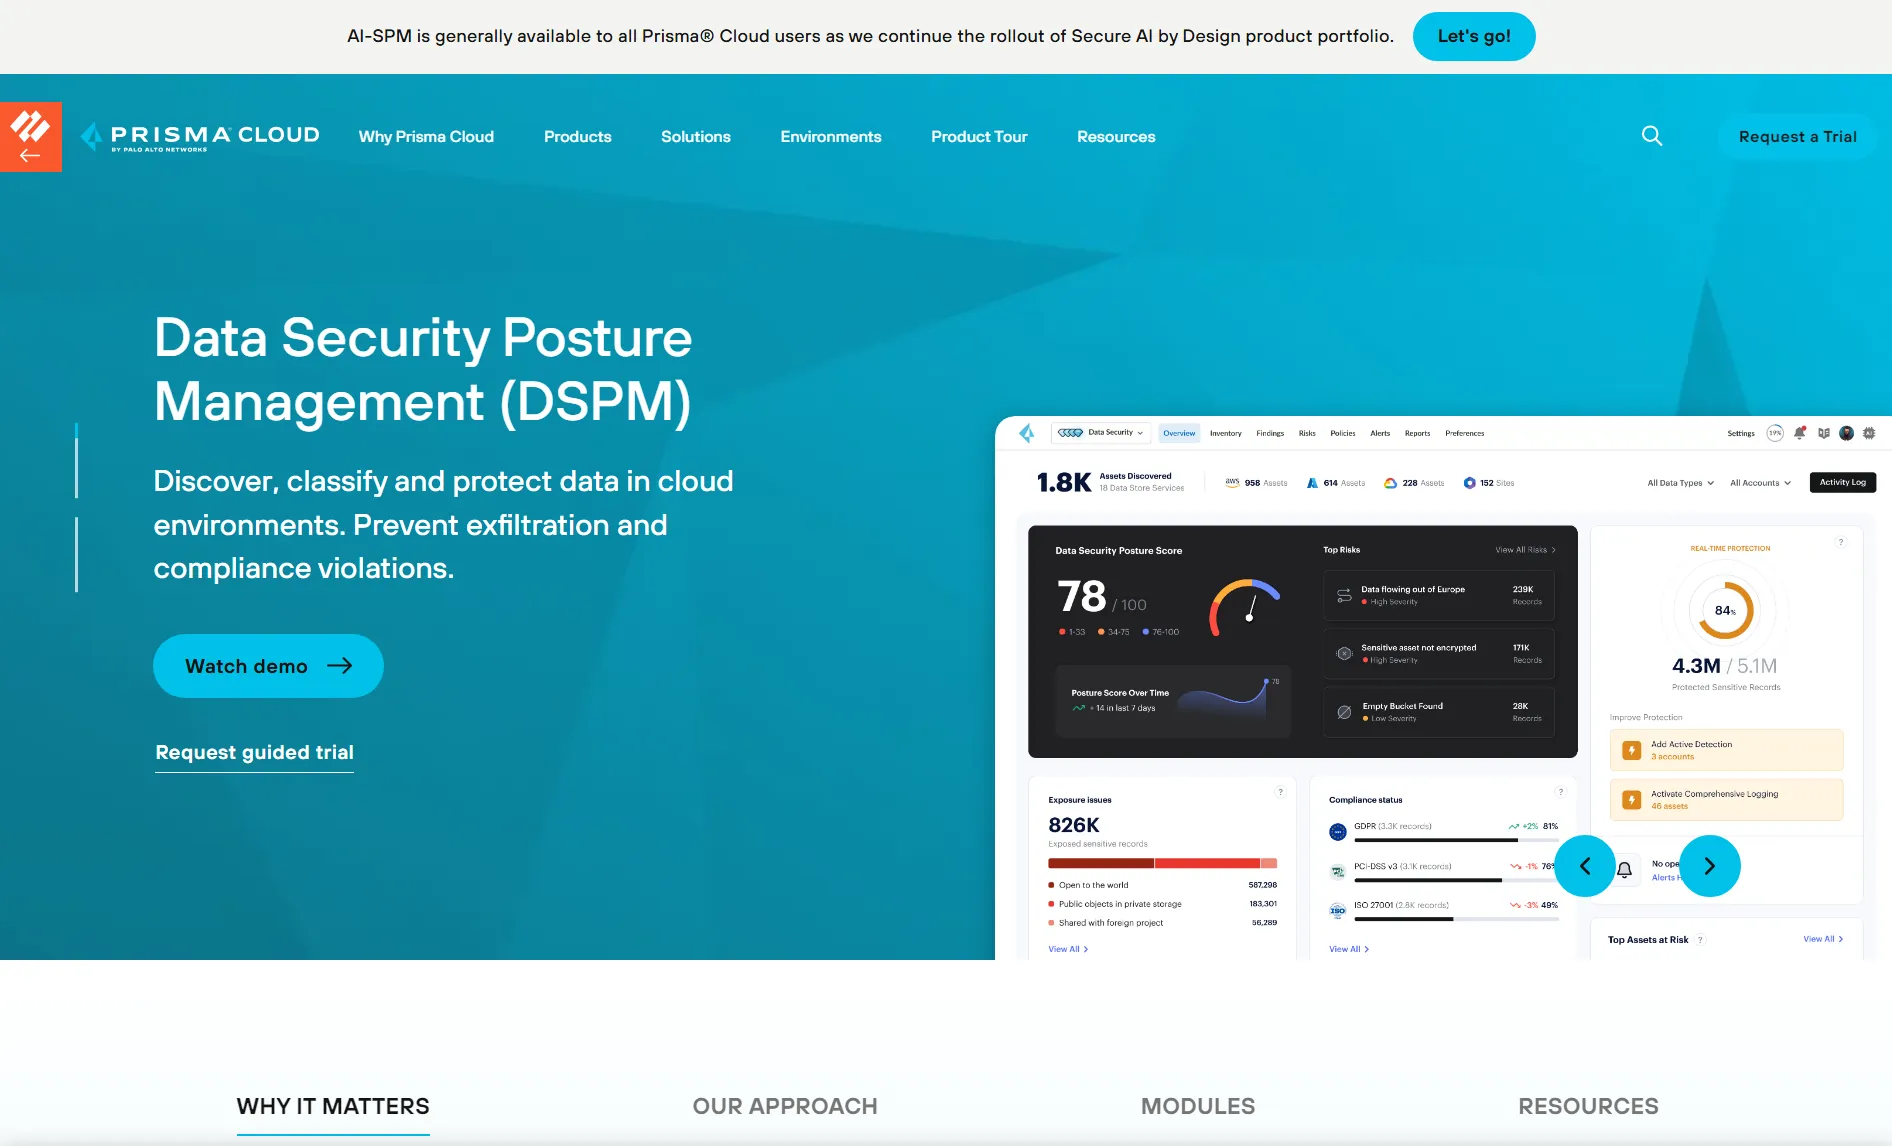Open the Products menu in site navigation

pos(577,136)
